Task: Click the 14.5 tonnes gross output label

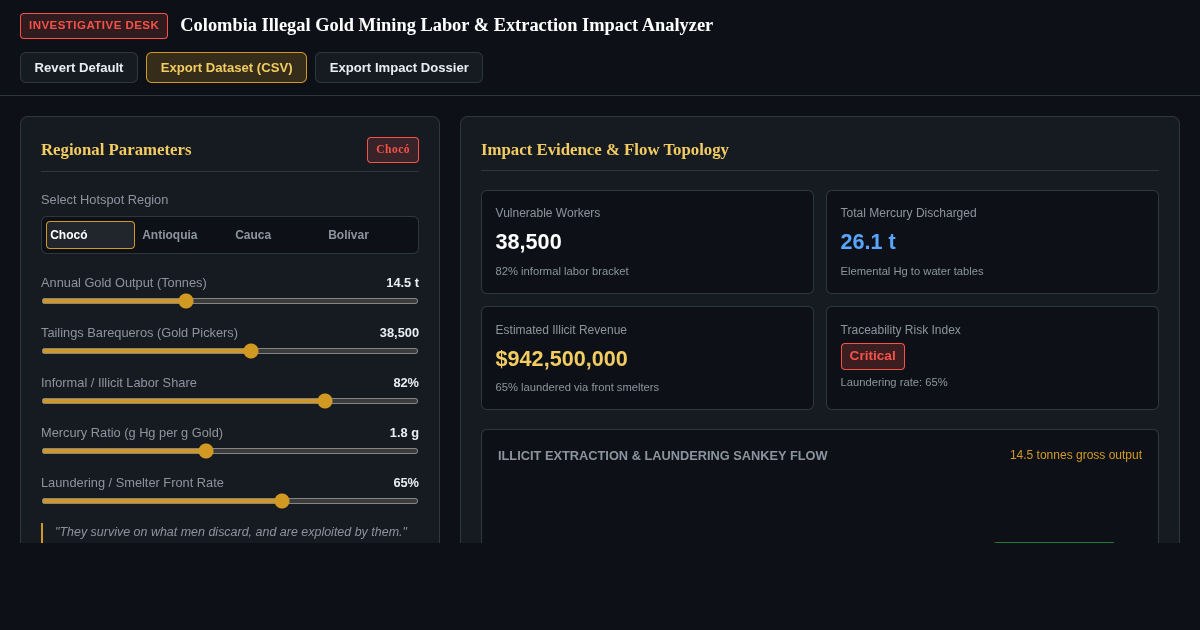Action: pyautogui.click(x=1076, y=455)
